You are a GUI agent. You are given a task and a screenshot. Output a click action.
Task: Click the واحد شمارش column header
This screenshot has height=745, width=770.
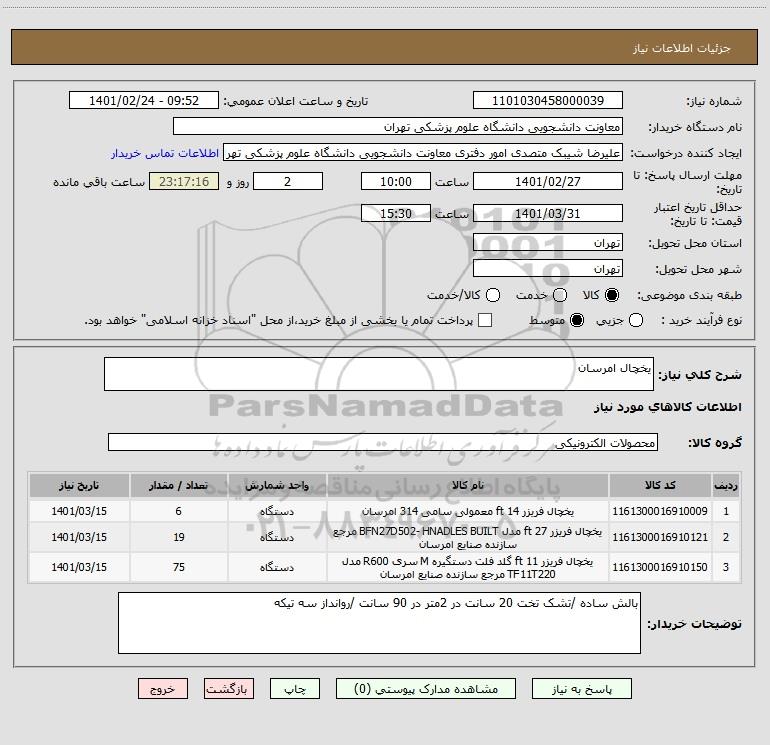click(x=277, y=485)
